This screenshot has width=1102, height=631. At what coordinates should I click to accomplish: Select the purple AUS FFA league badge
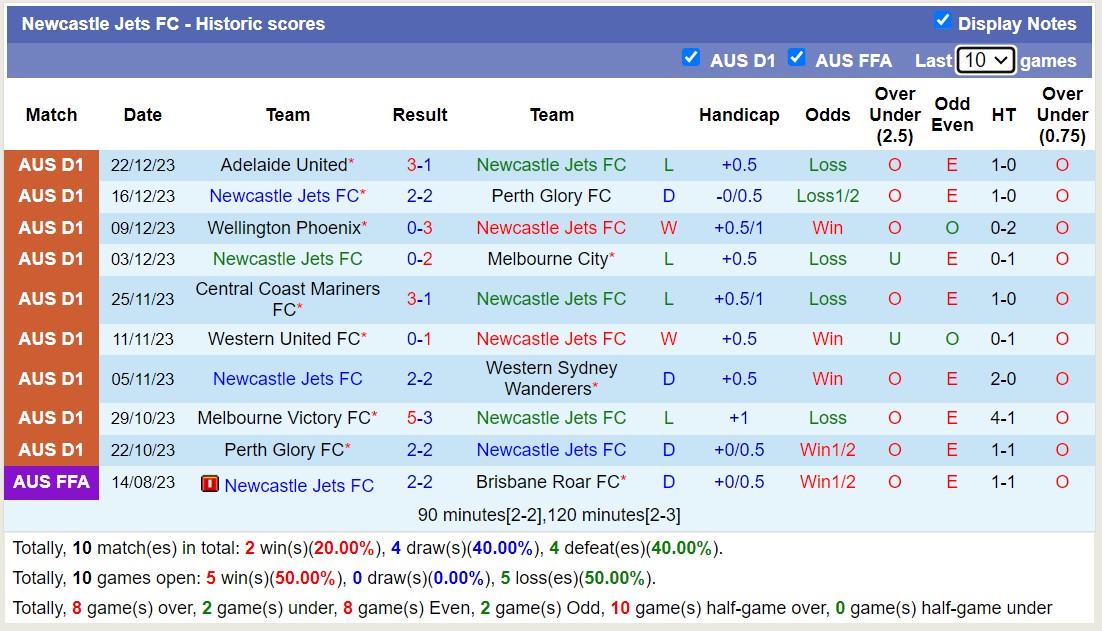click(x=51, y=483)
